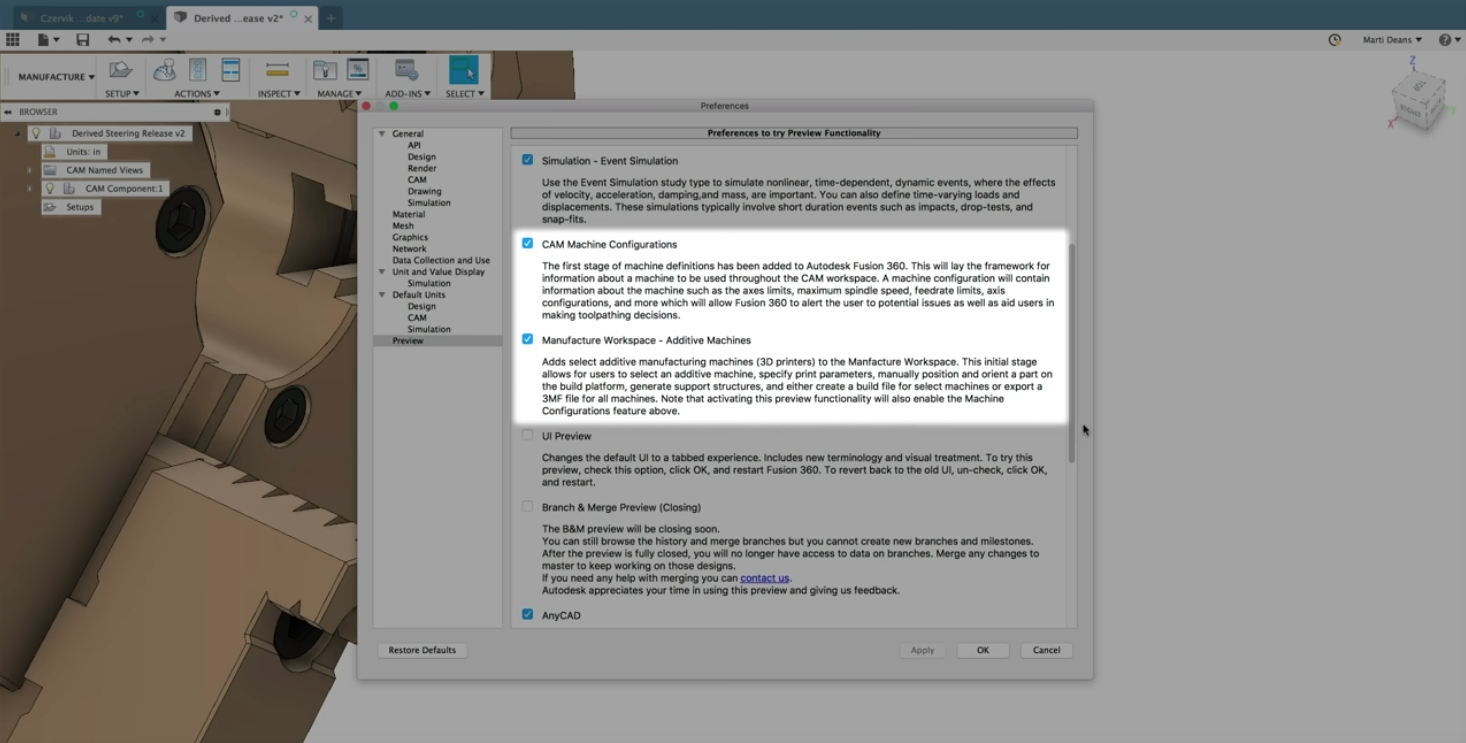This screenshot has width=1466, height=743.
Task: Click the Units: in document icon
Action: (49, 152)
